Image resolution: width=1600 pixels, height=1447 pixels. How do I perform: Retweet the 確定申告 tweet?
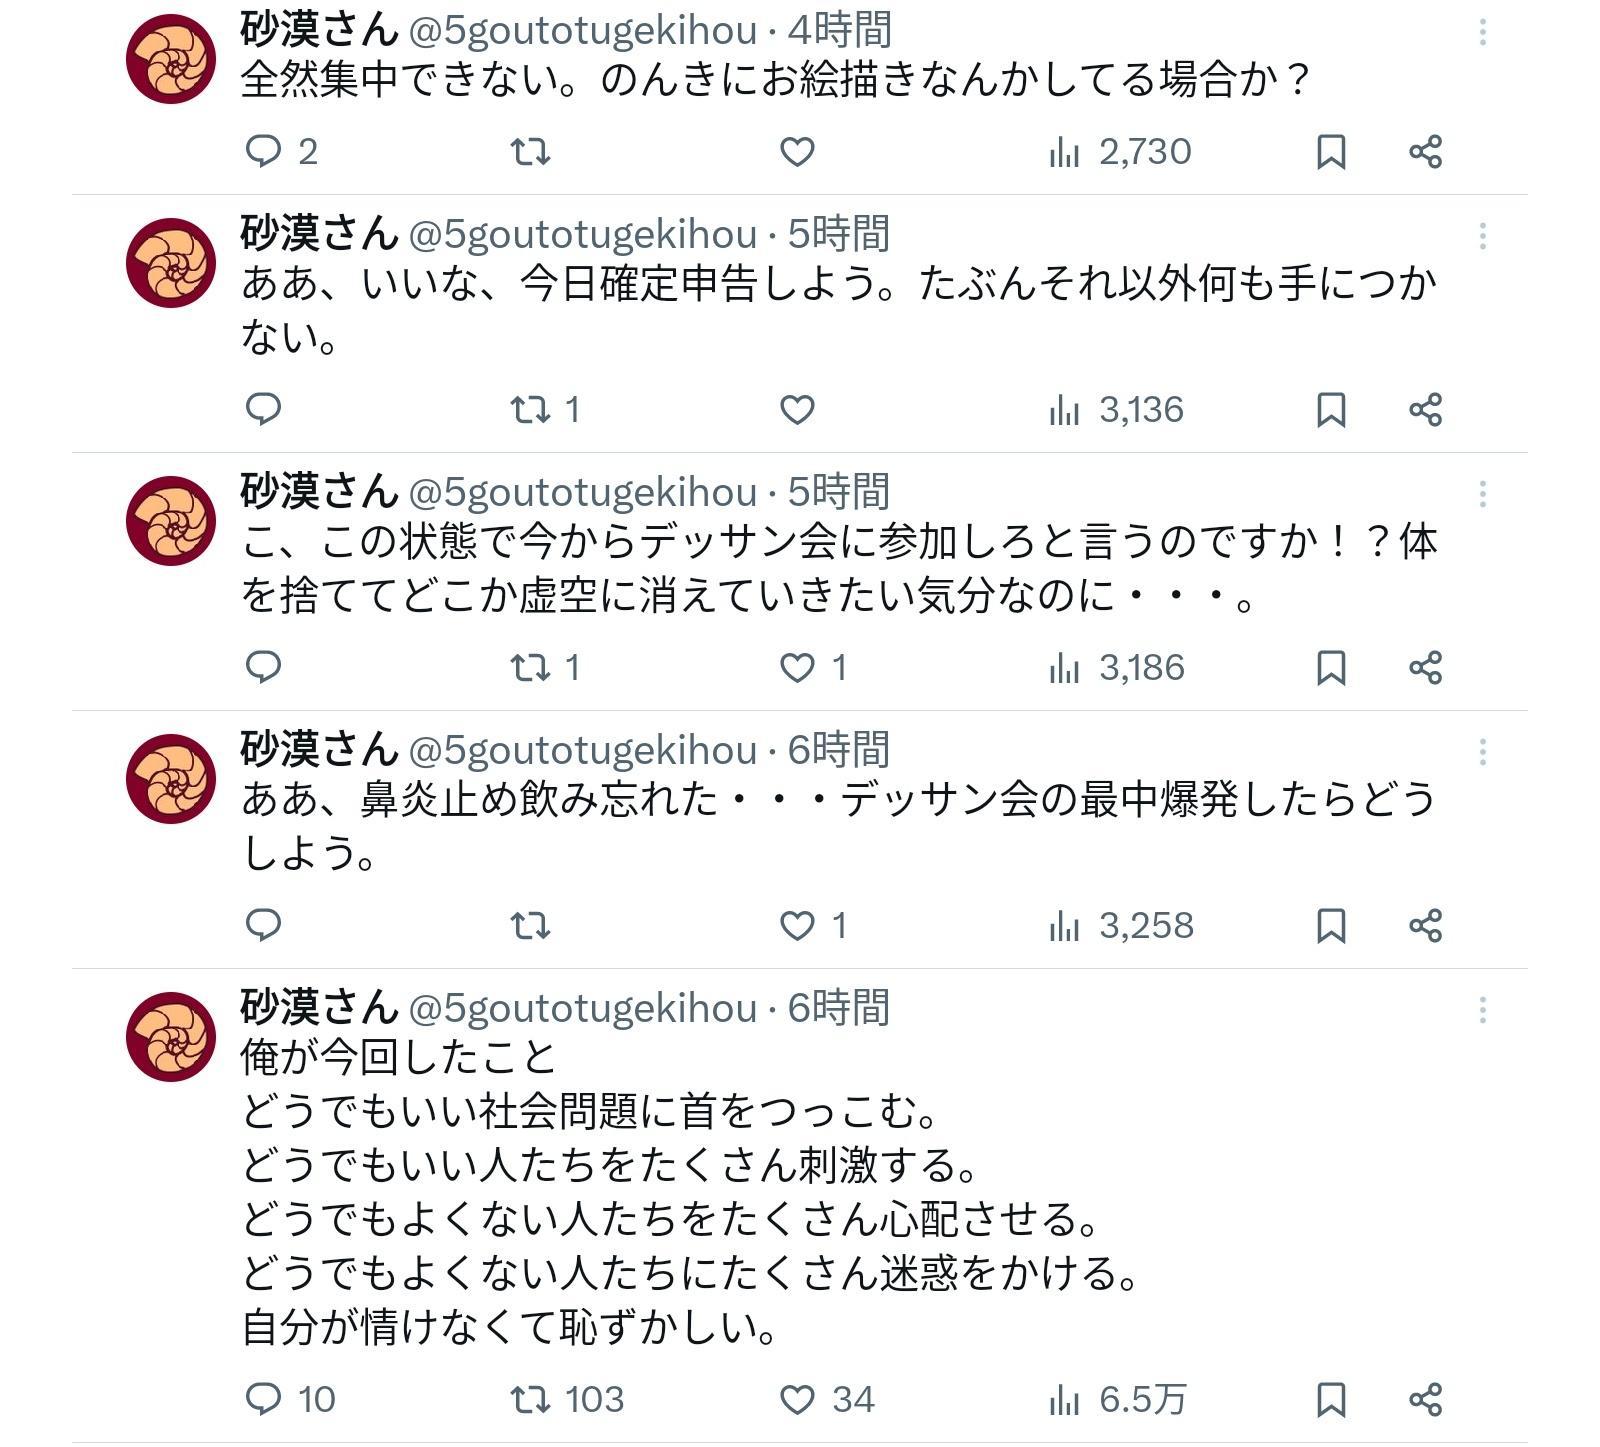(x=530, y=410)
